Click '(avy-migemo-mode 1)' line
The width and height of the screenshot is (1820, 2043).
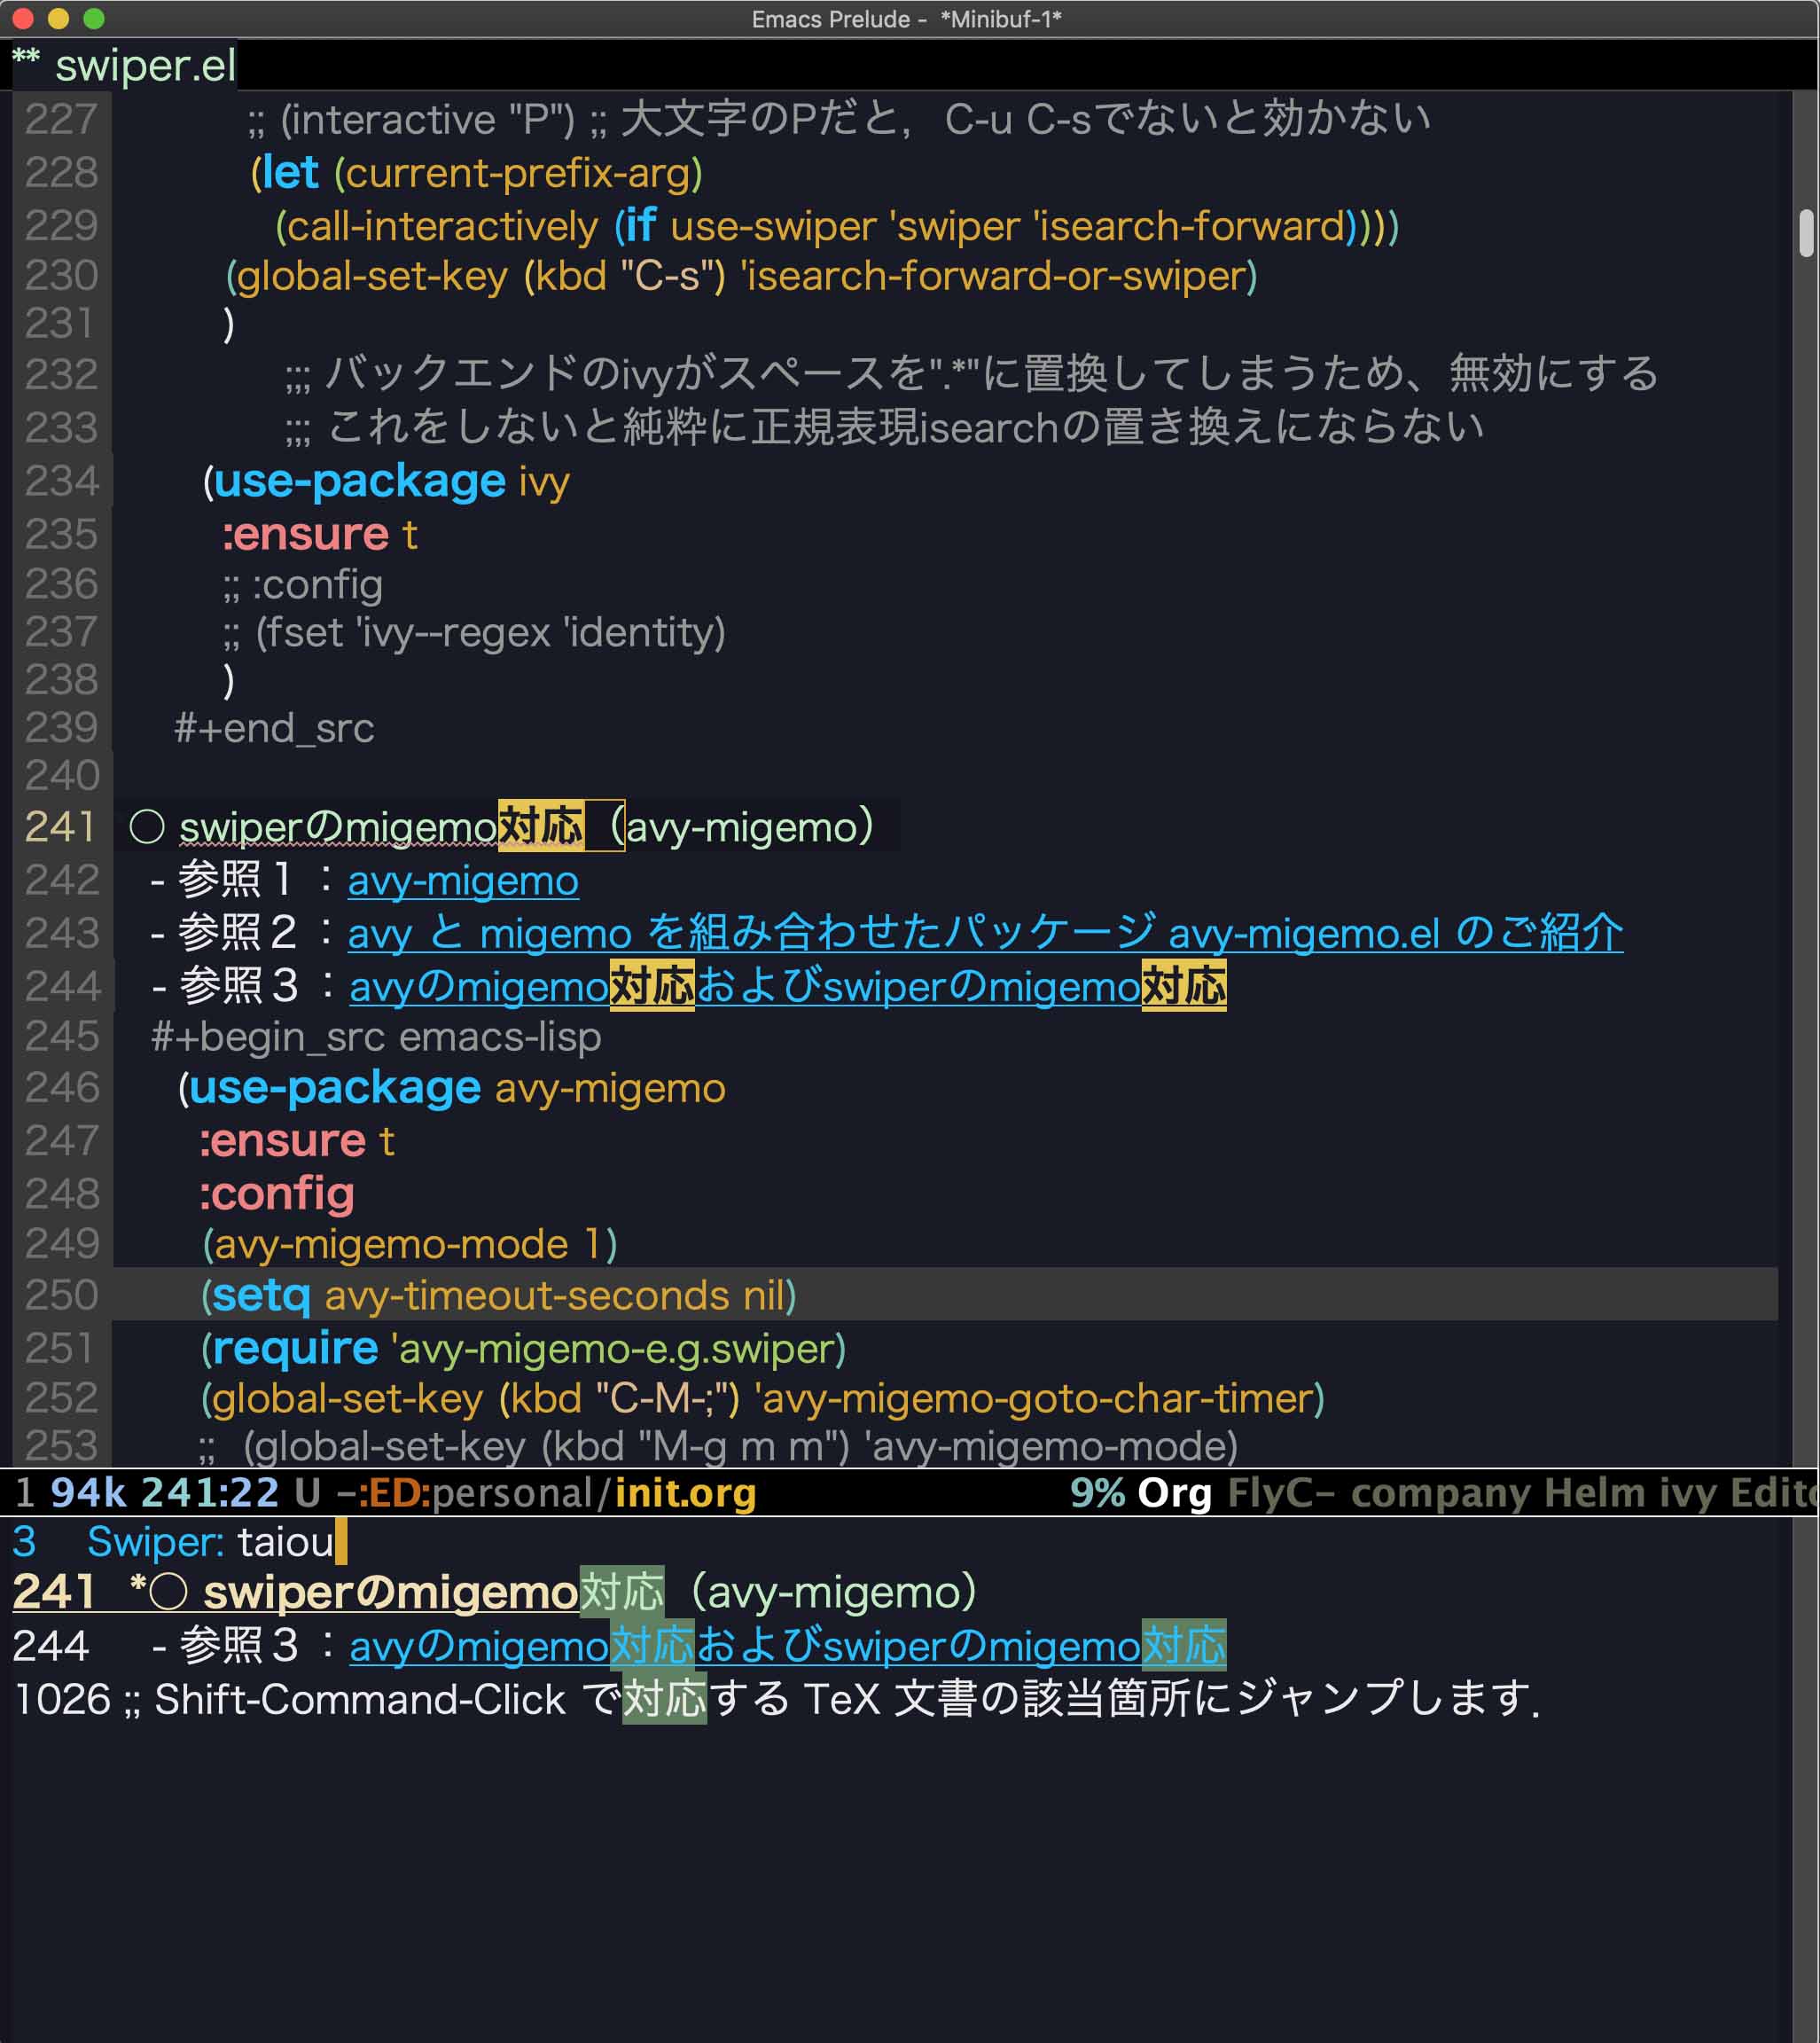coord(410,1245)
